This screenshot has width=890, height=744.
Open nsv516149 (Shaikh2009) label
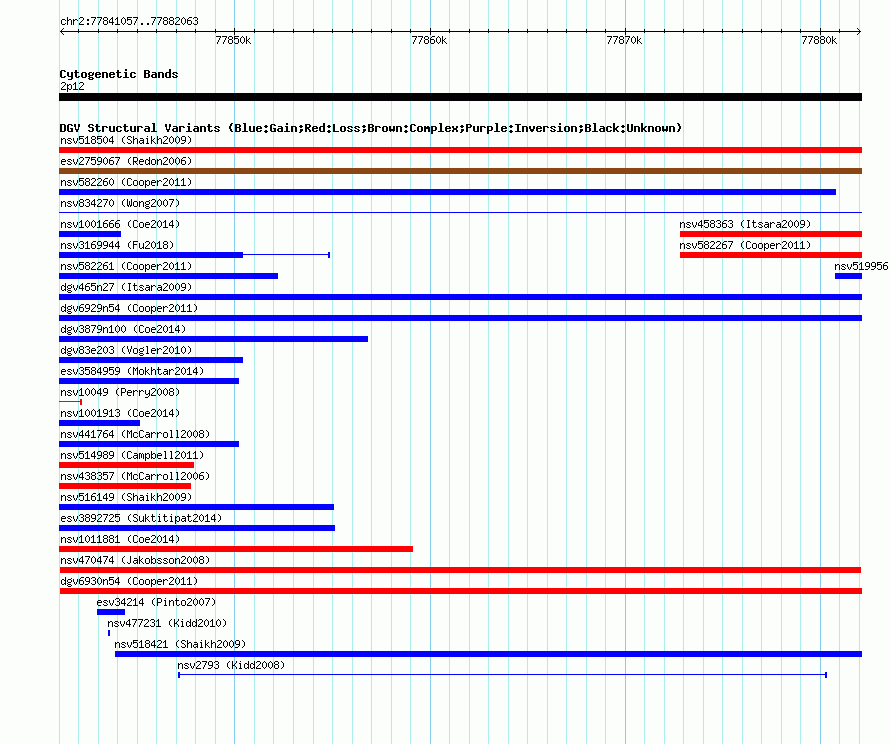[x=126, y=497]
